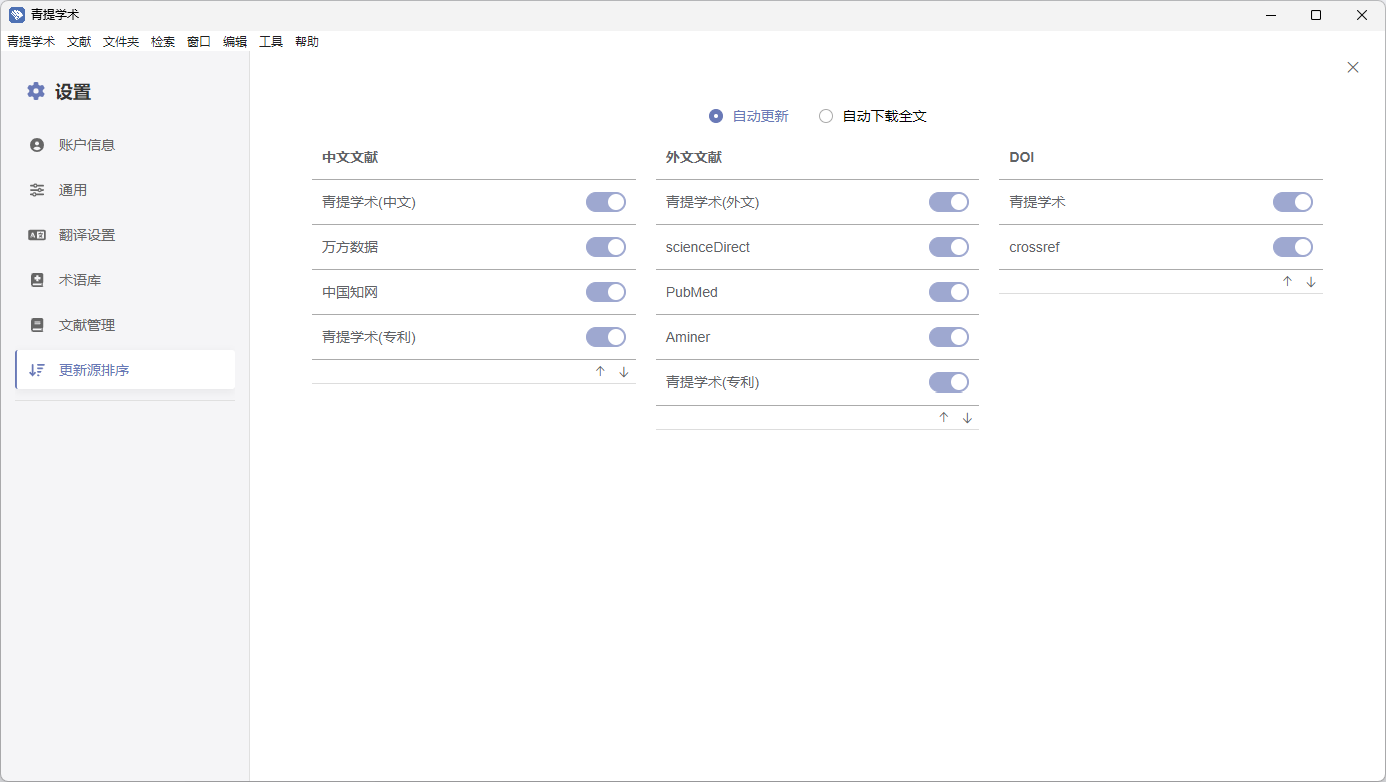Screen dimensions: 1386x782
Task: Open the 编辑 menu
Action: pyautogui.click(x=235, y=42)
